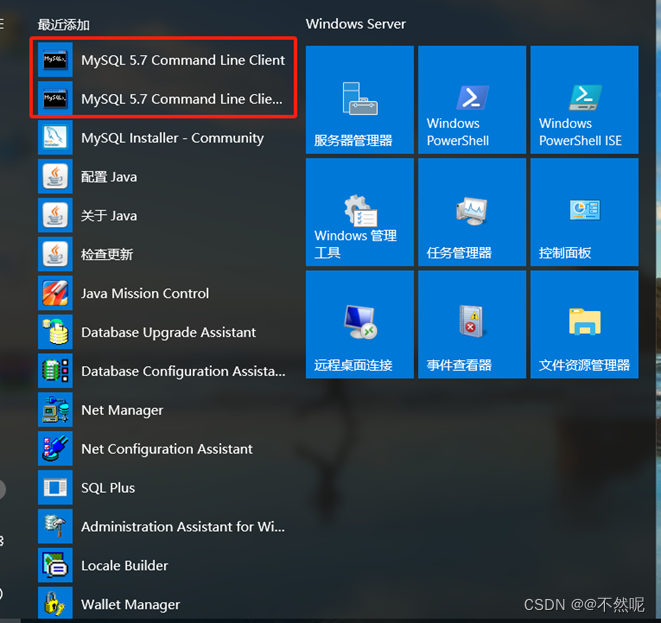Click the 关于 Java icon
This screenshot has width=661, height=623.
click(55, 215)
